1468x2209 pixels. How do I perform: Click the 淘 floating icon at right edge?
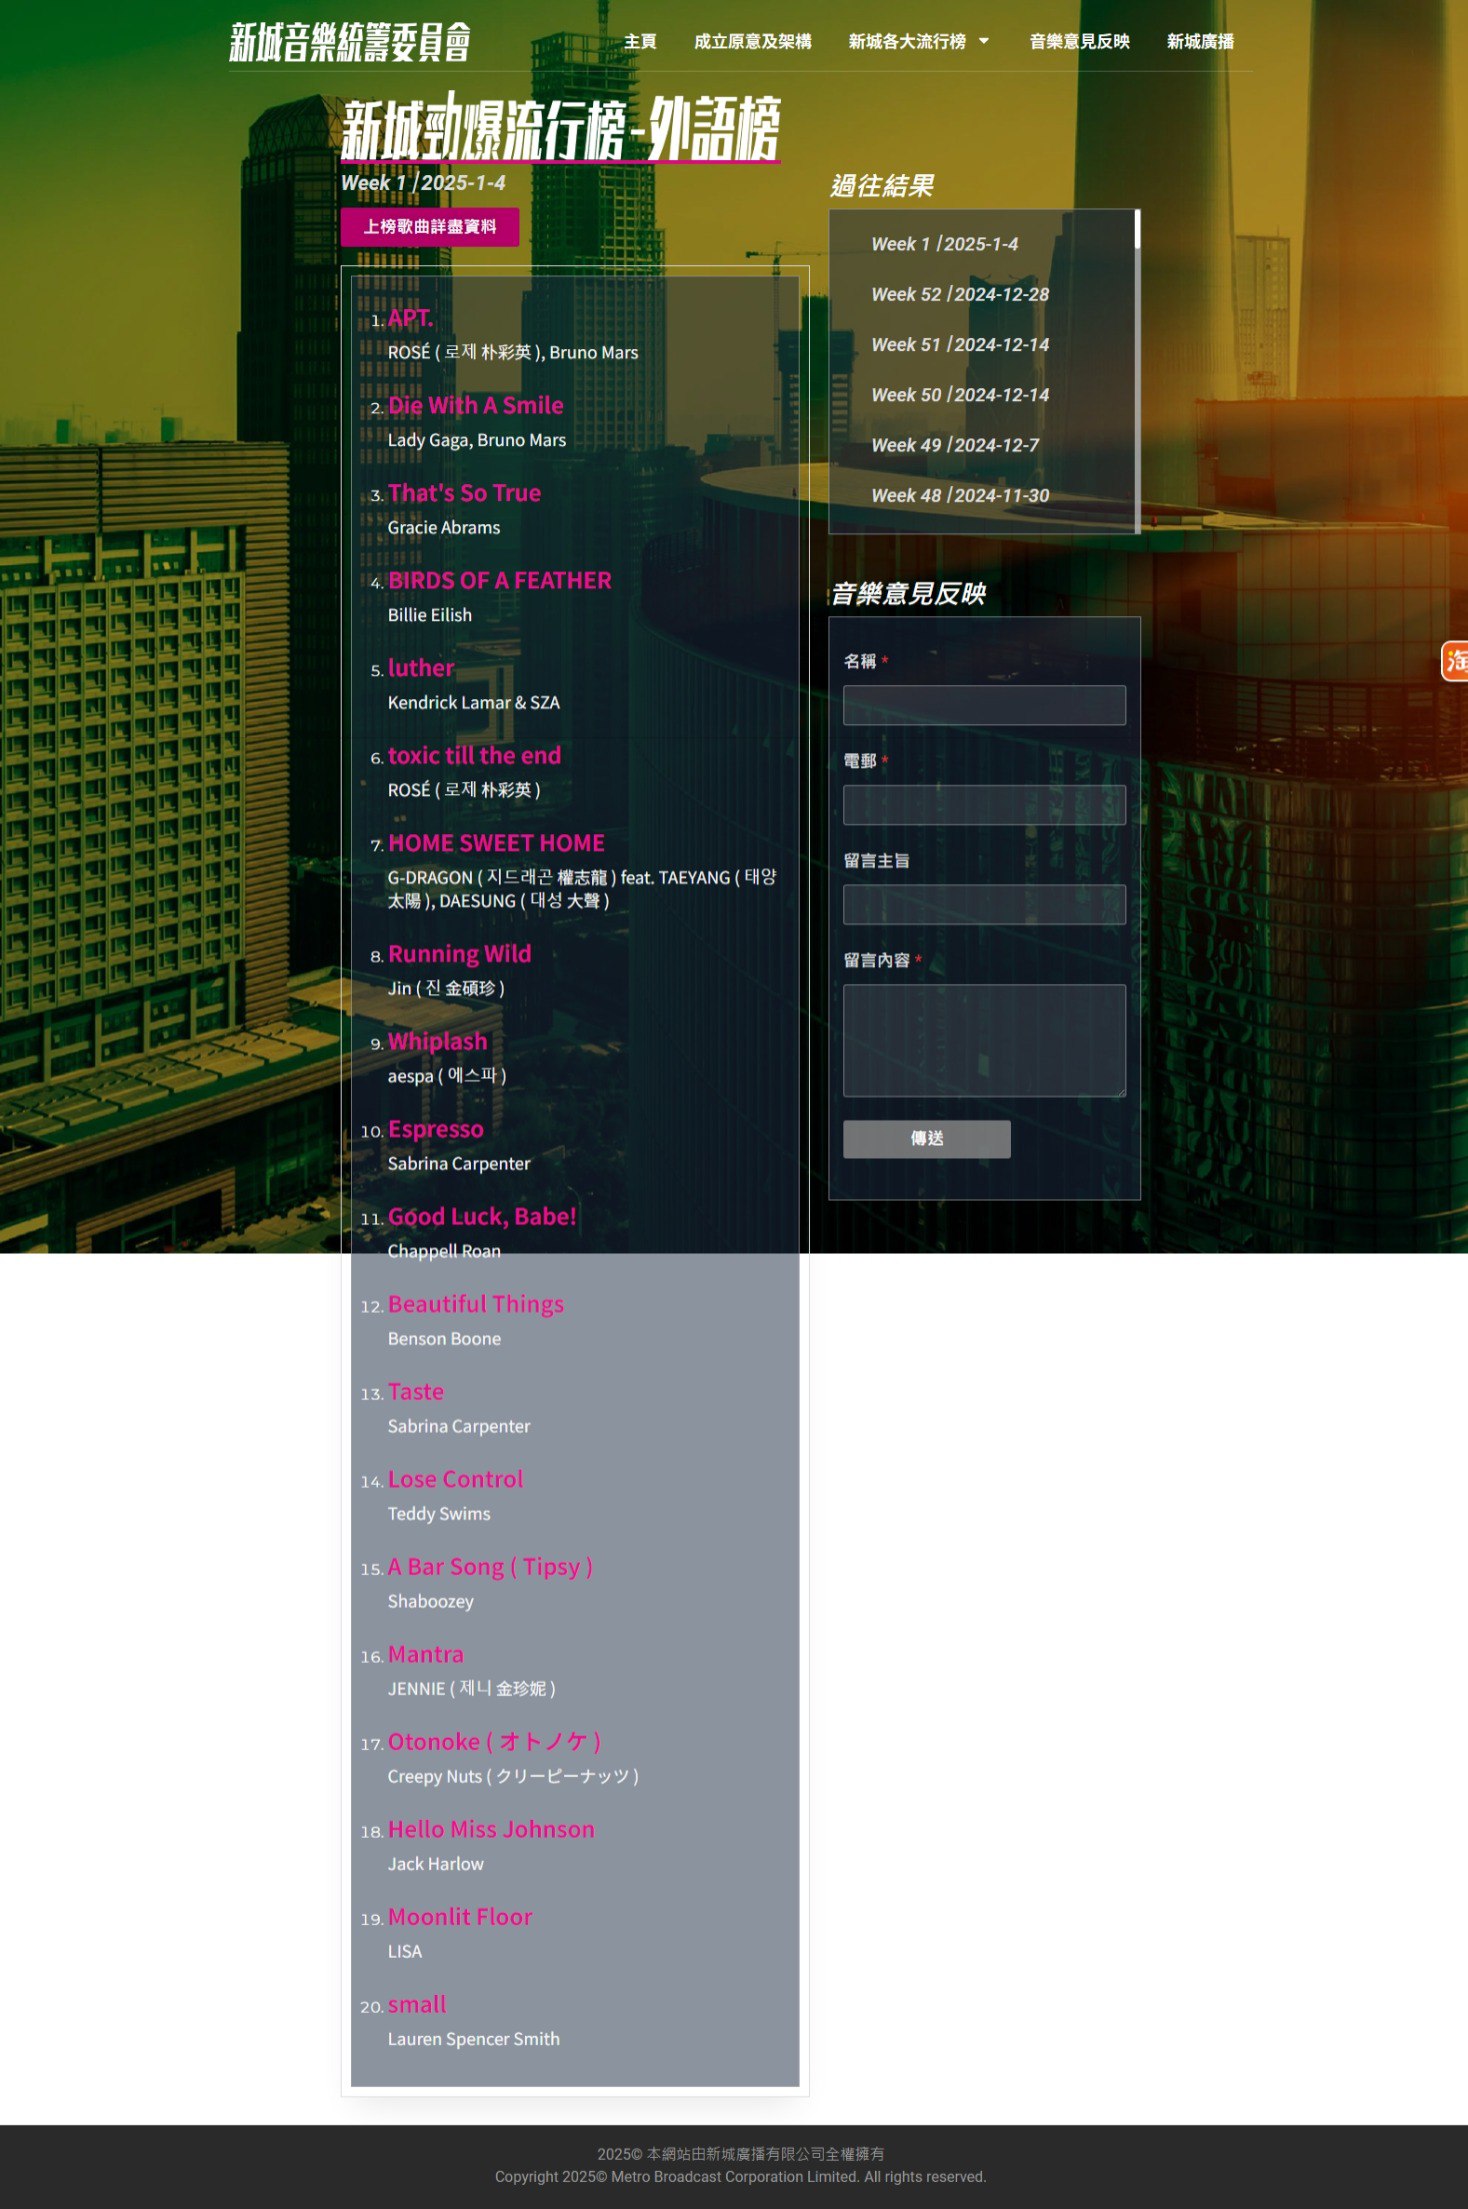click(1455, 661)
